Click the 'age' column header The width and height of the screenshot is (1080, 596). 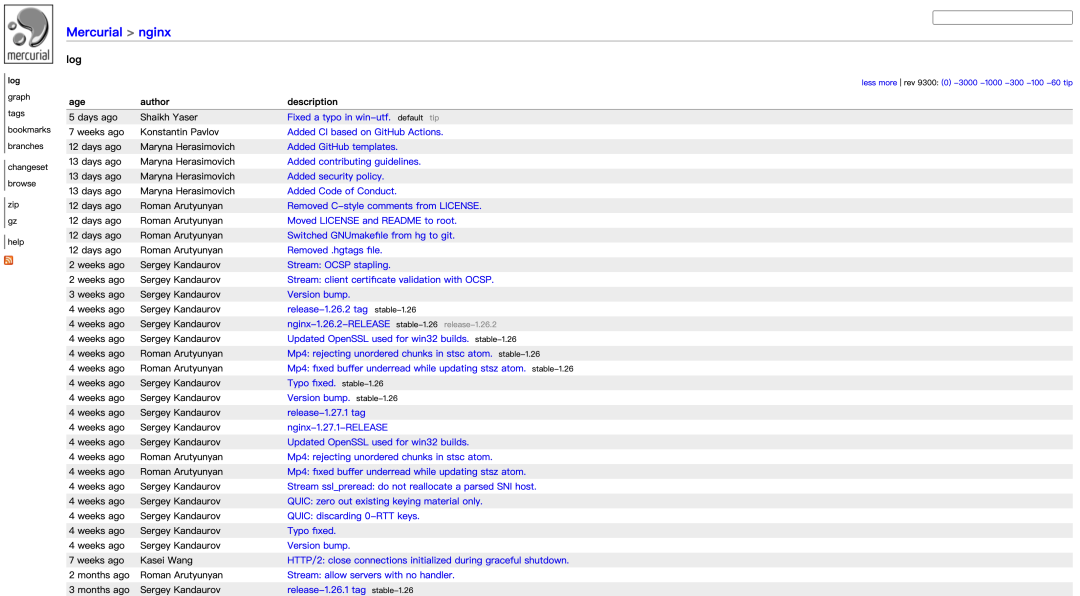[x=77, y=102]
